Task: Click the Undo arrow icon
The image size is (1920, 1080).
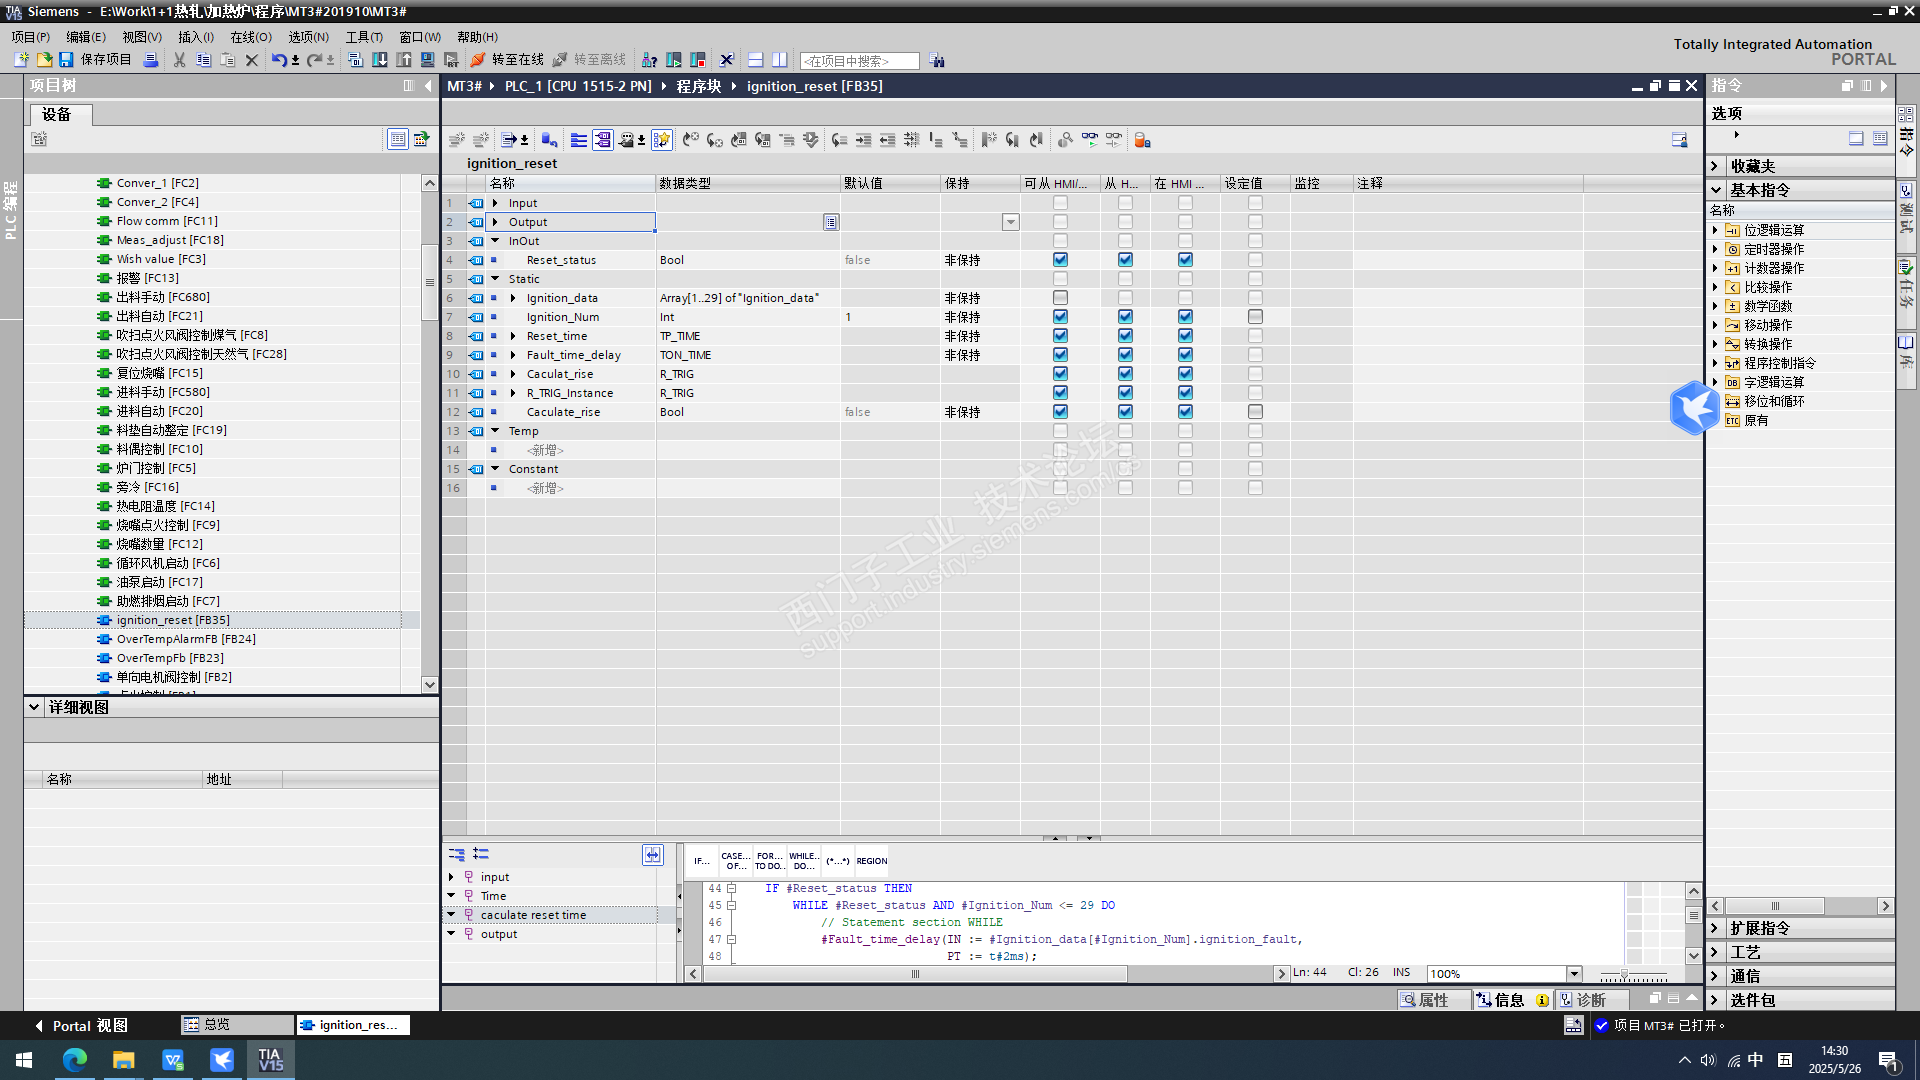Action: [278, 60]
